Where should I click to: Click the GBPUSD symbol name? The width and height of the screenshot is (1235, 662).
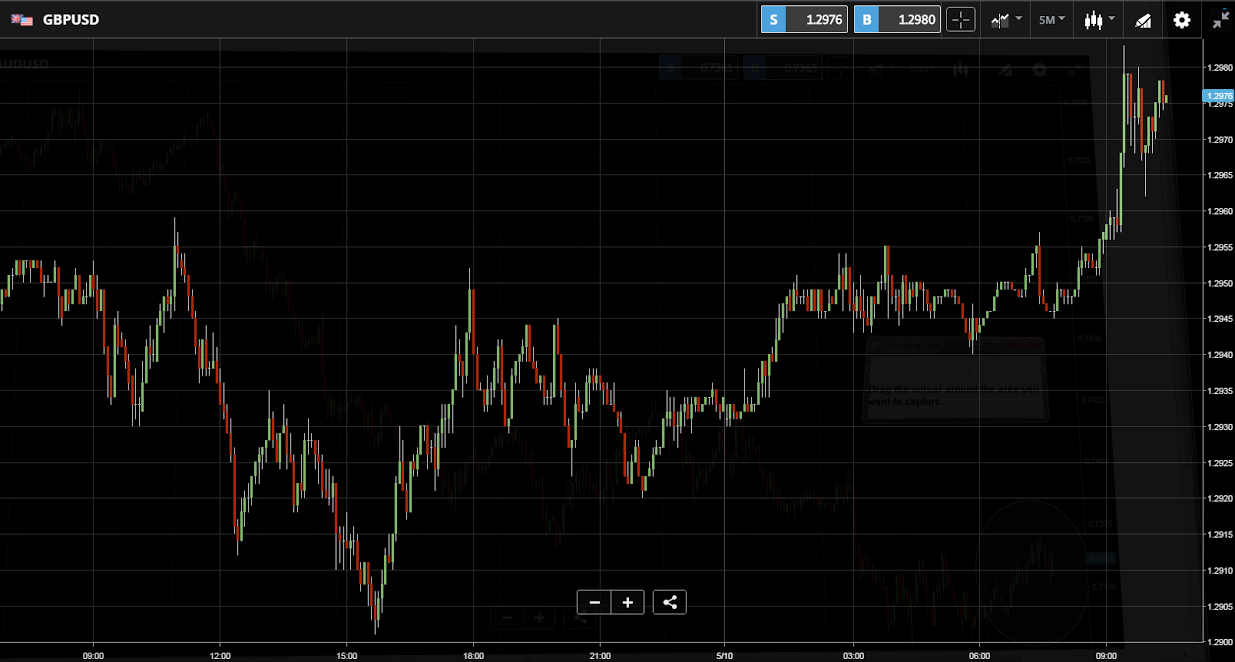71,19
